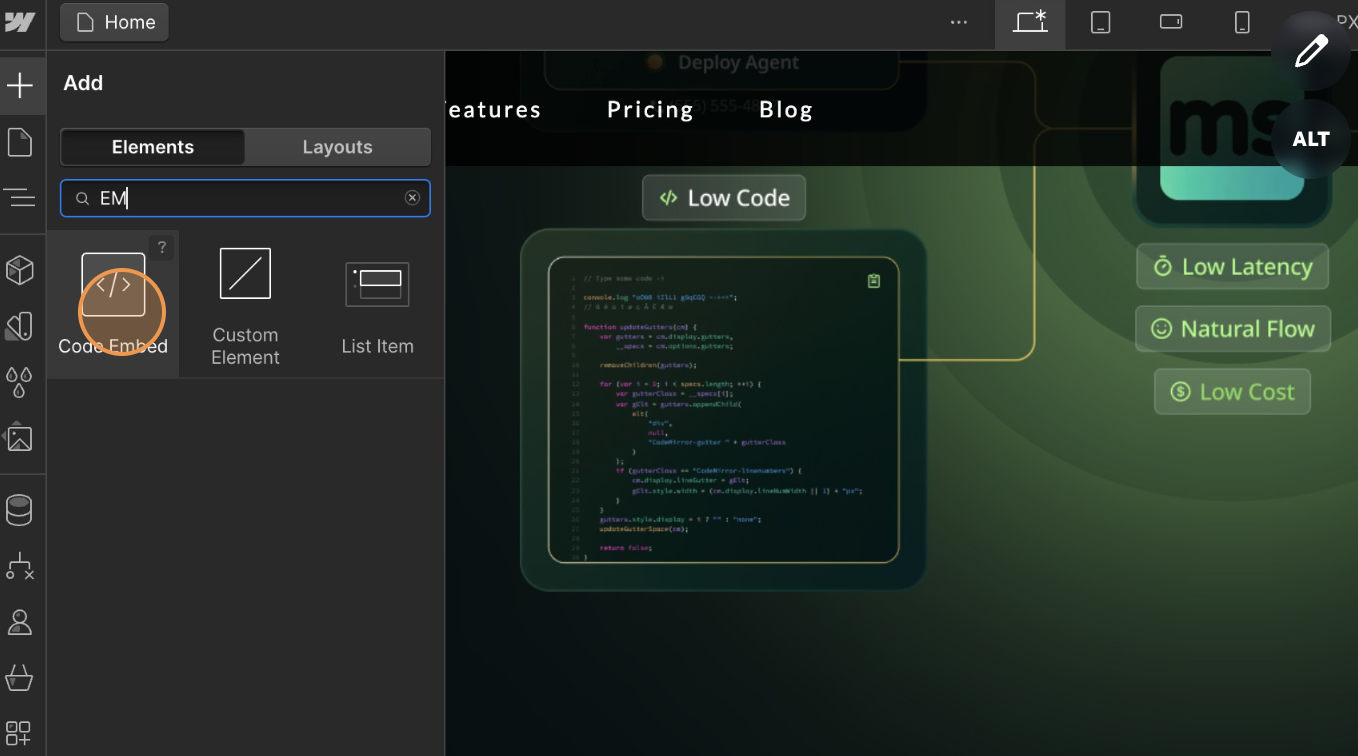The width and height of the screenshot is (1358, 756).
Task: Click the Pricing navigation link on the canvas
Action: (x=649, y=110)
